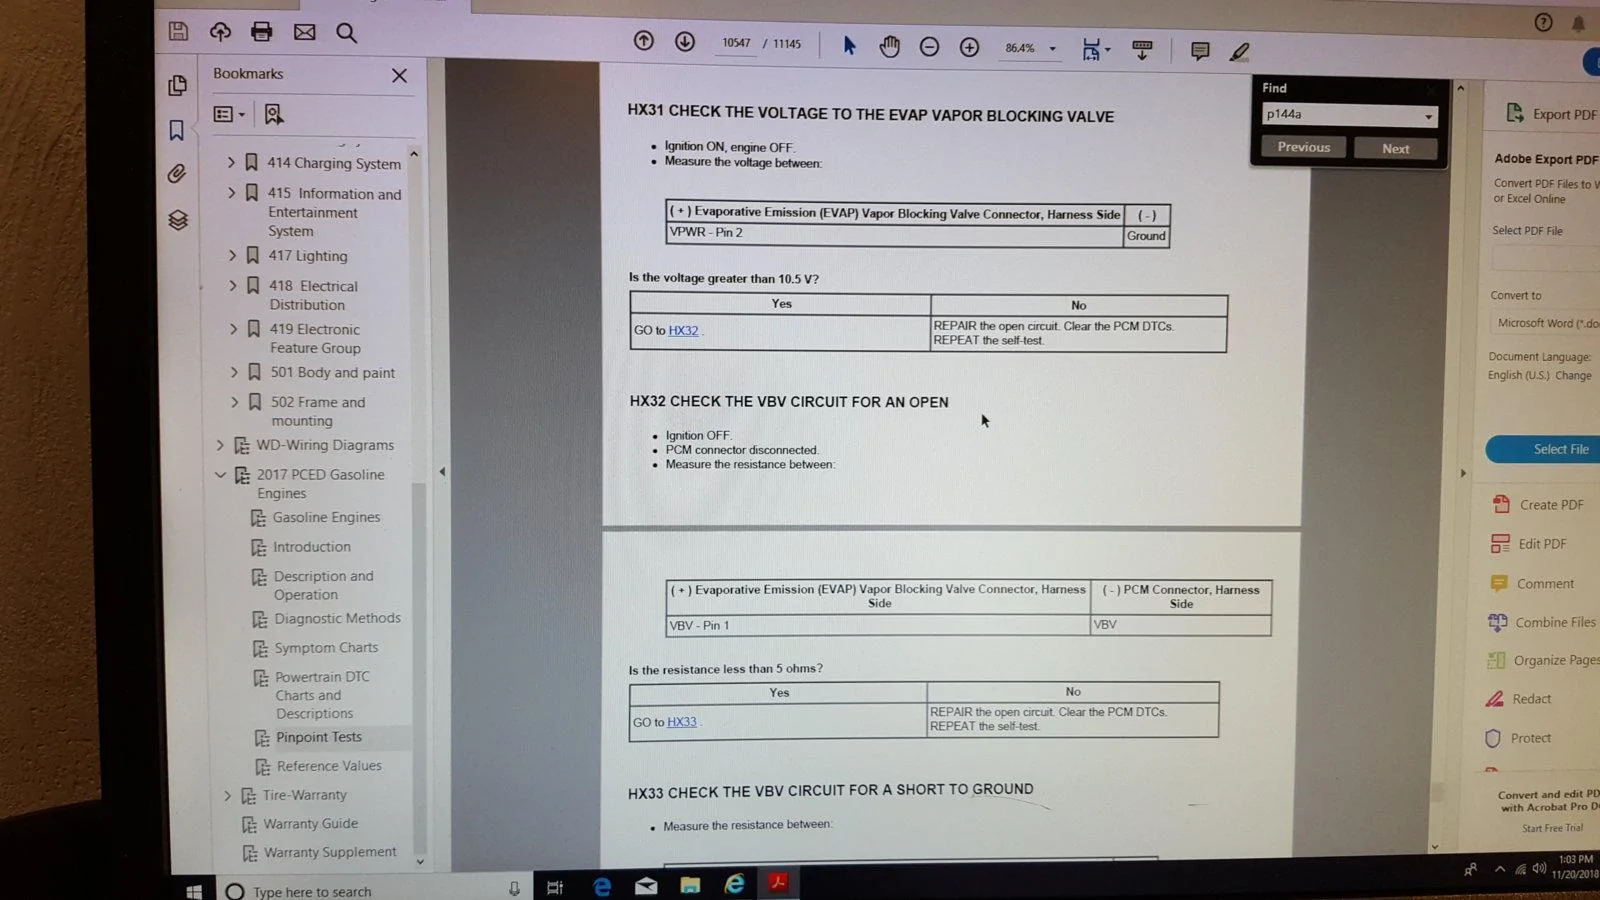This screenshot has height=900, width=1600.
Task: Click Select File button
Action: (x=1543, y=449)
